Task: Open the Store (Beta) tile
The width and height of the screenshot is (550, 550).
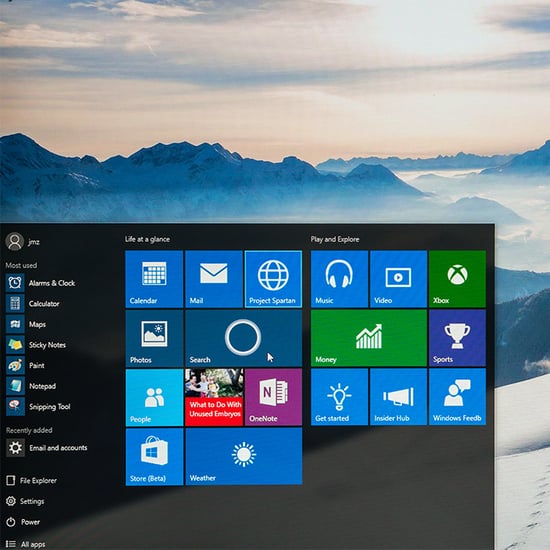Action: point(154,457)
